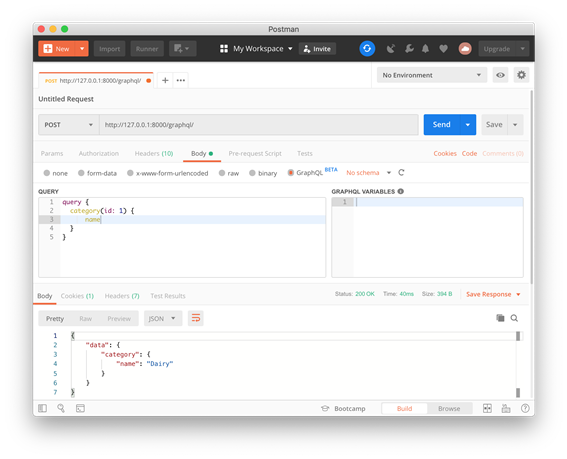Click the request URL field

(259, 125)
